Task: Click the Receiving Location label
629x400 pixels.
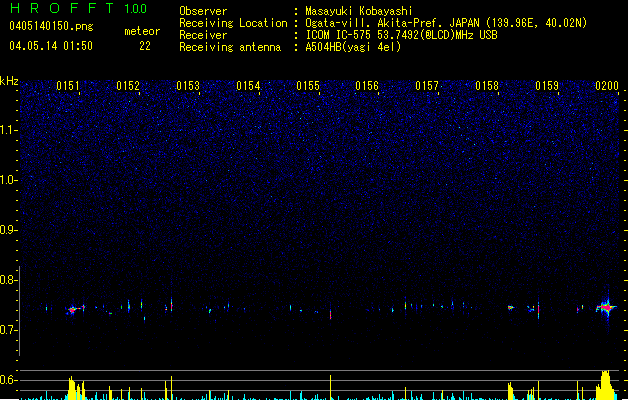Action: [233, 23]
